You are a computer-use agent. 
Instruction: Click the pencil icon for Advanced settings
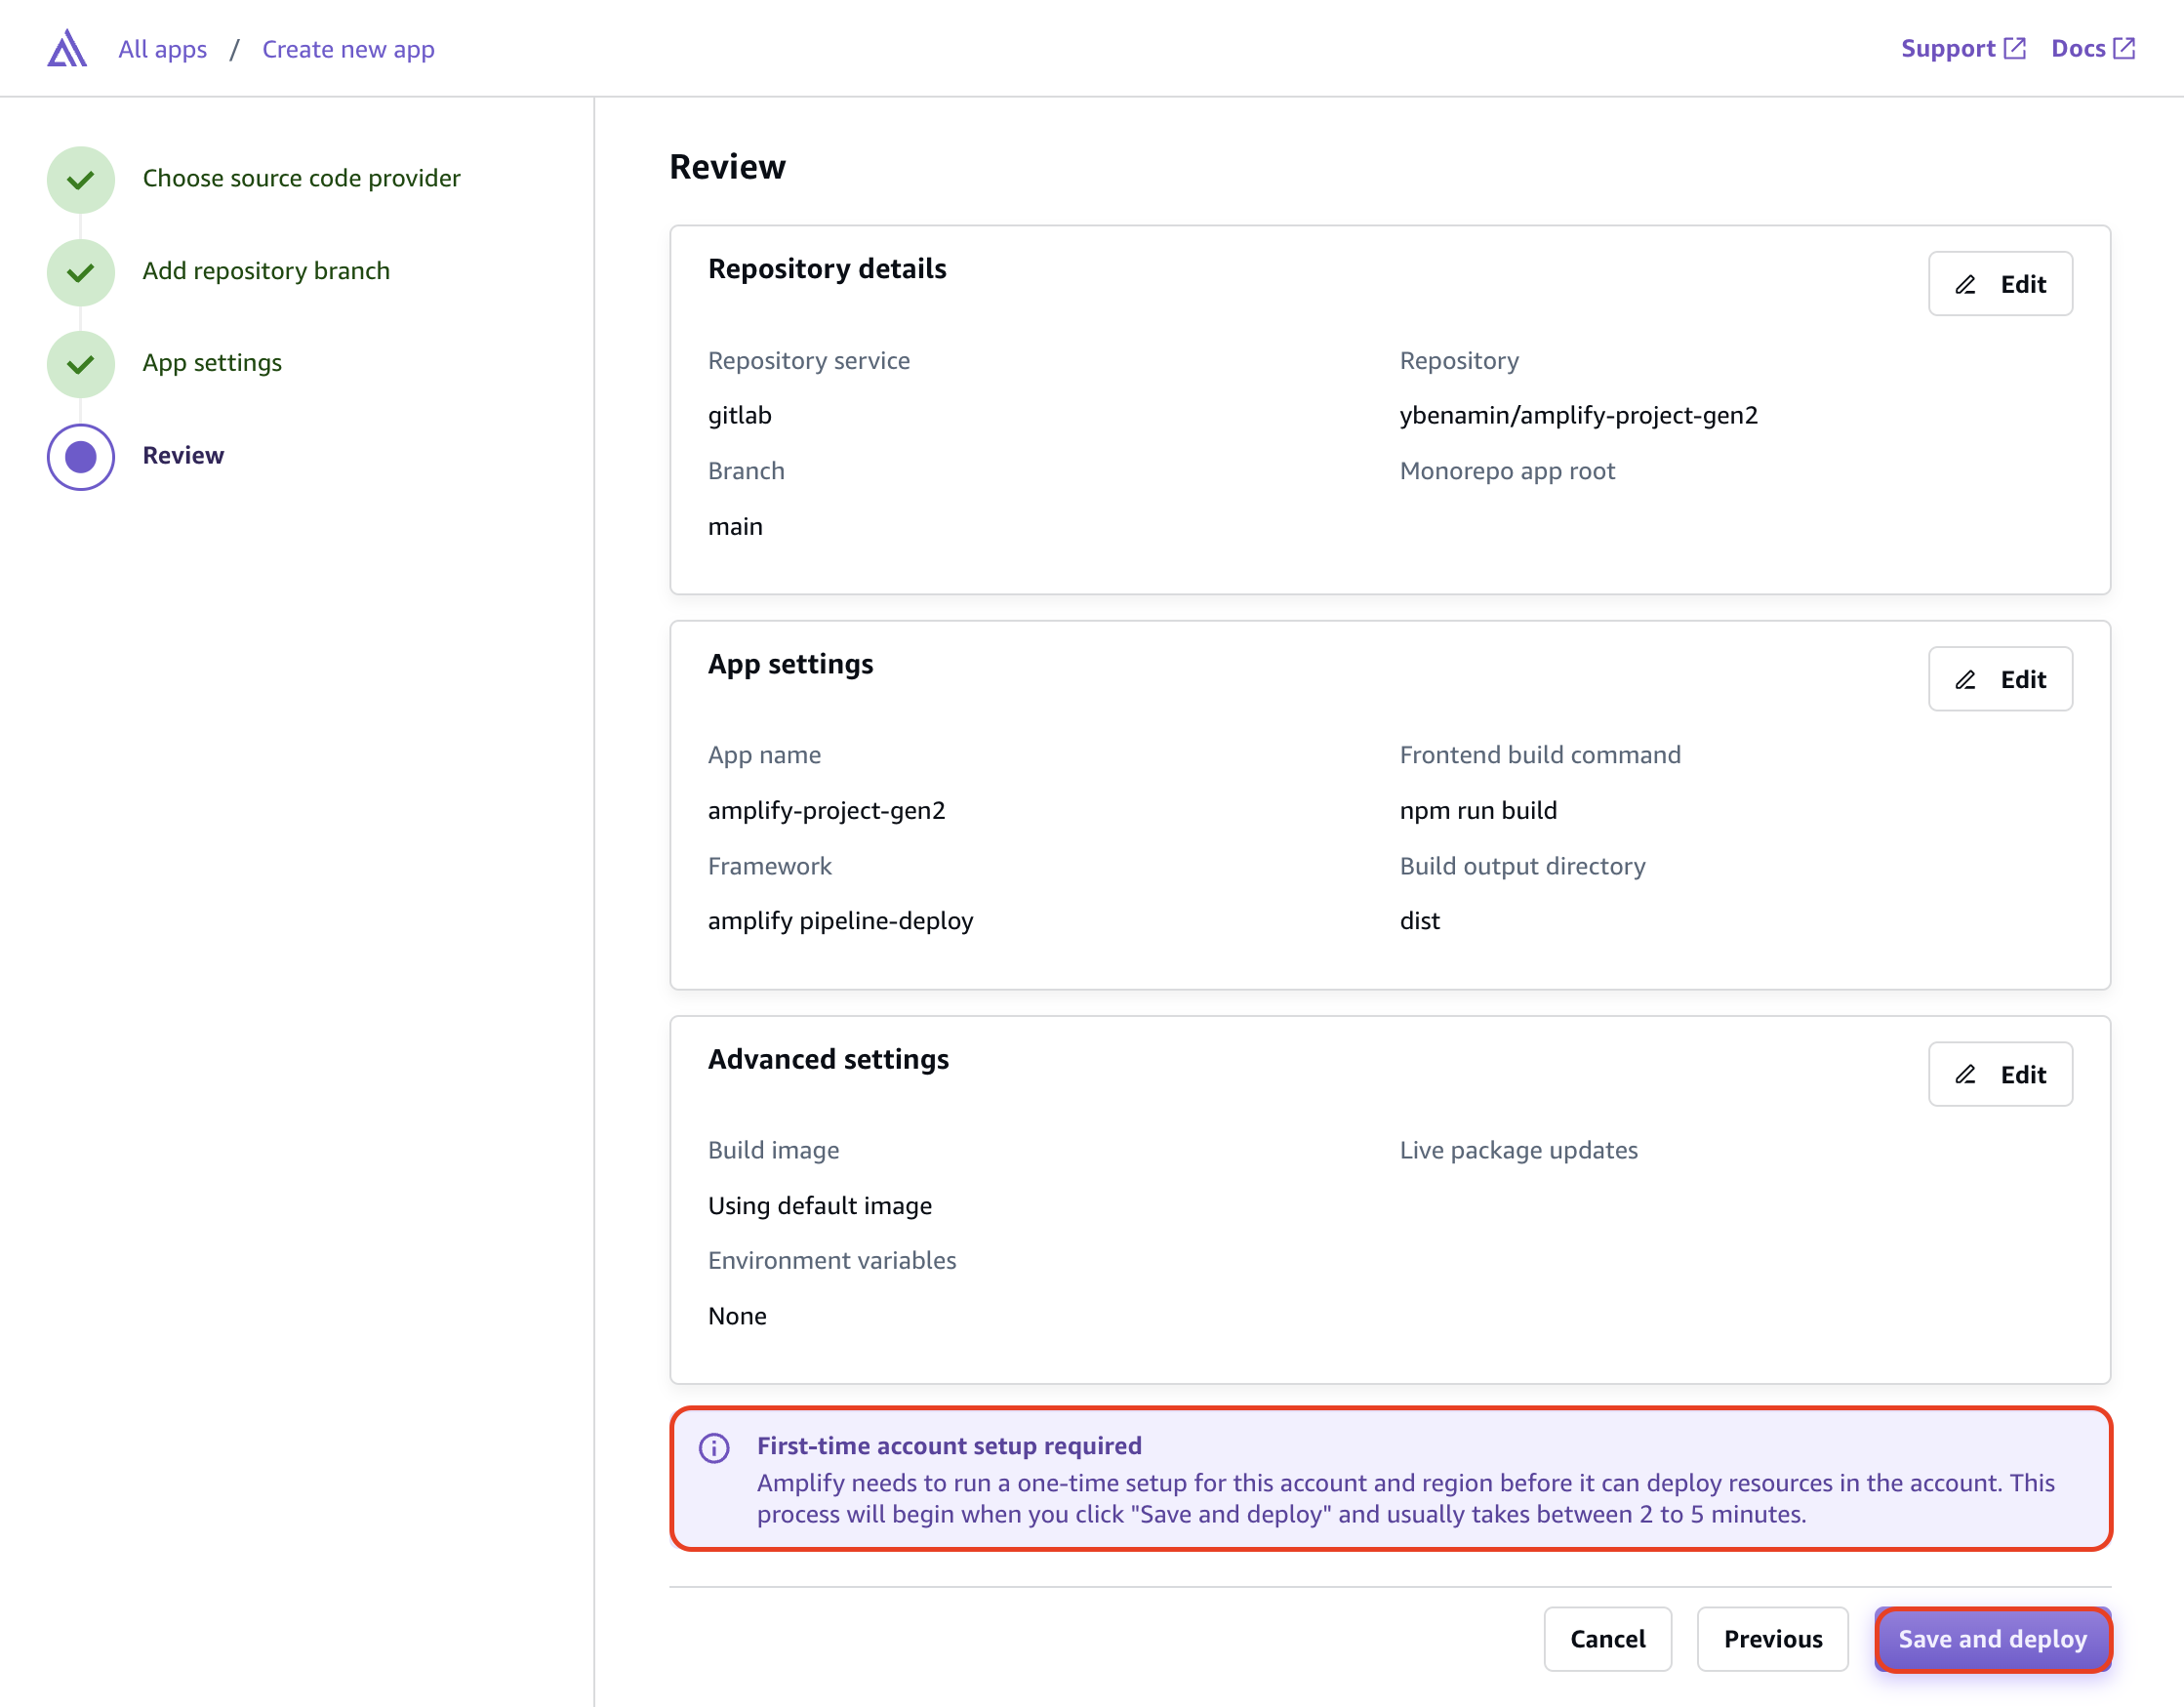[1964, 1074]
